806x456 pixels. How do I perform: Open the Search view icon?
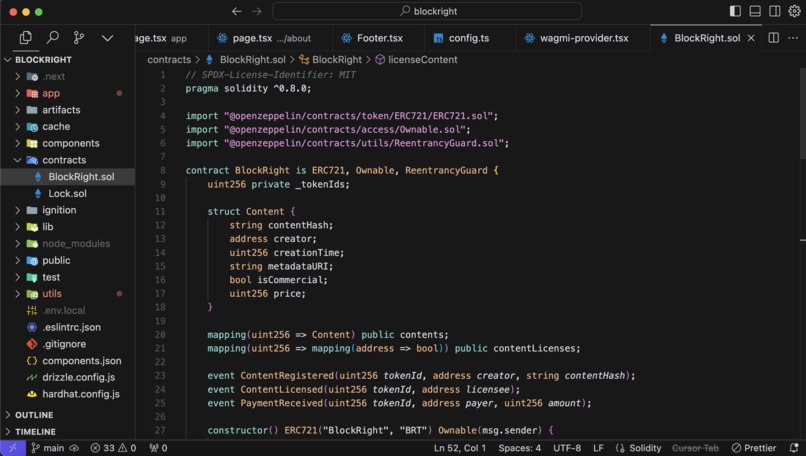[52, 38]
